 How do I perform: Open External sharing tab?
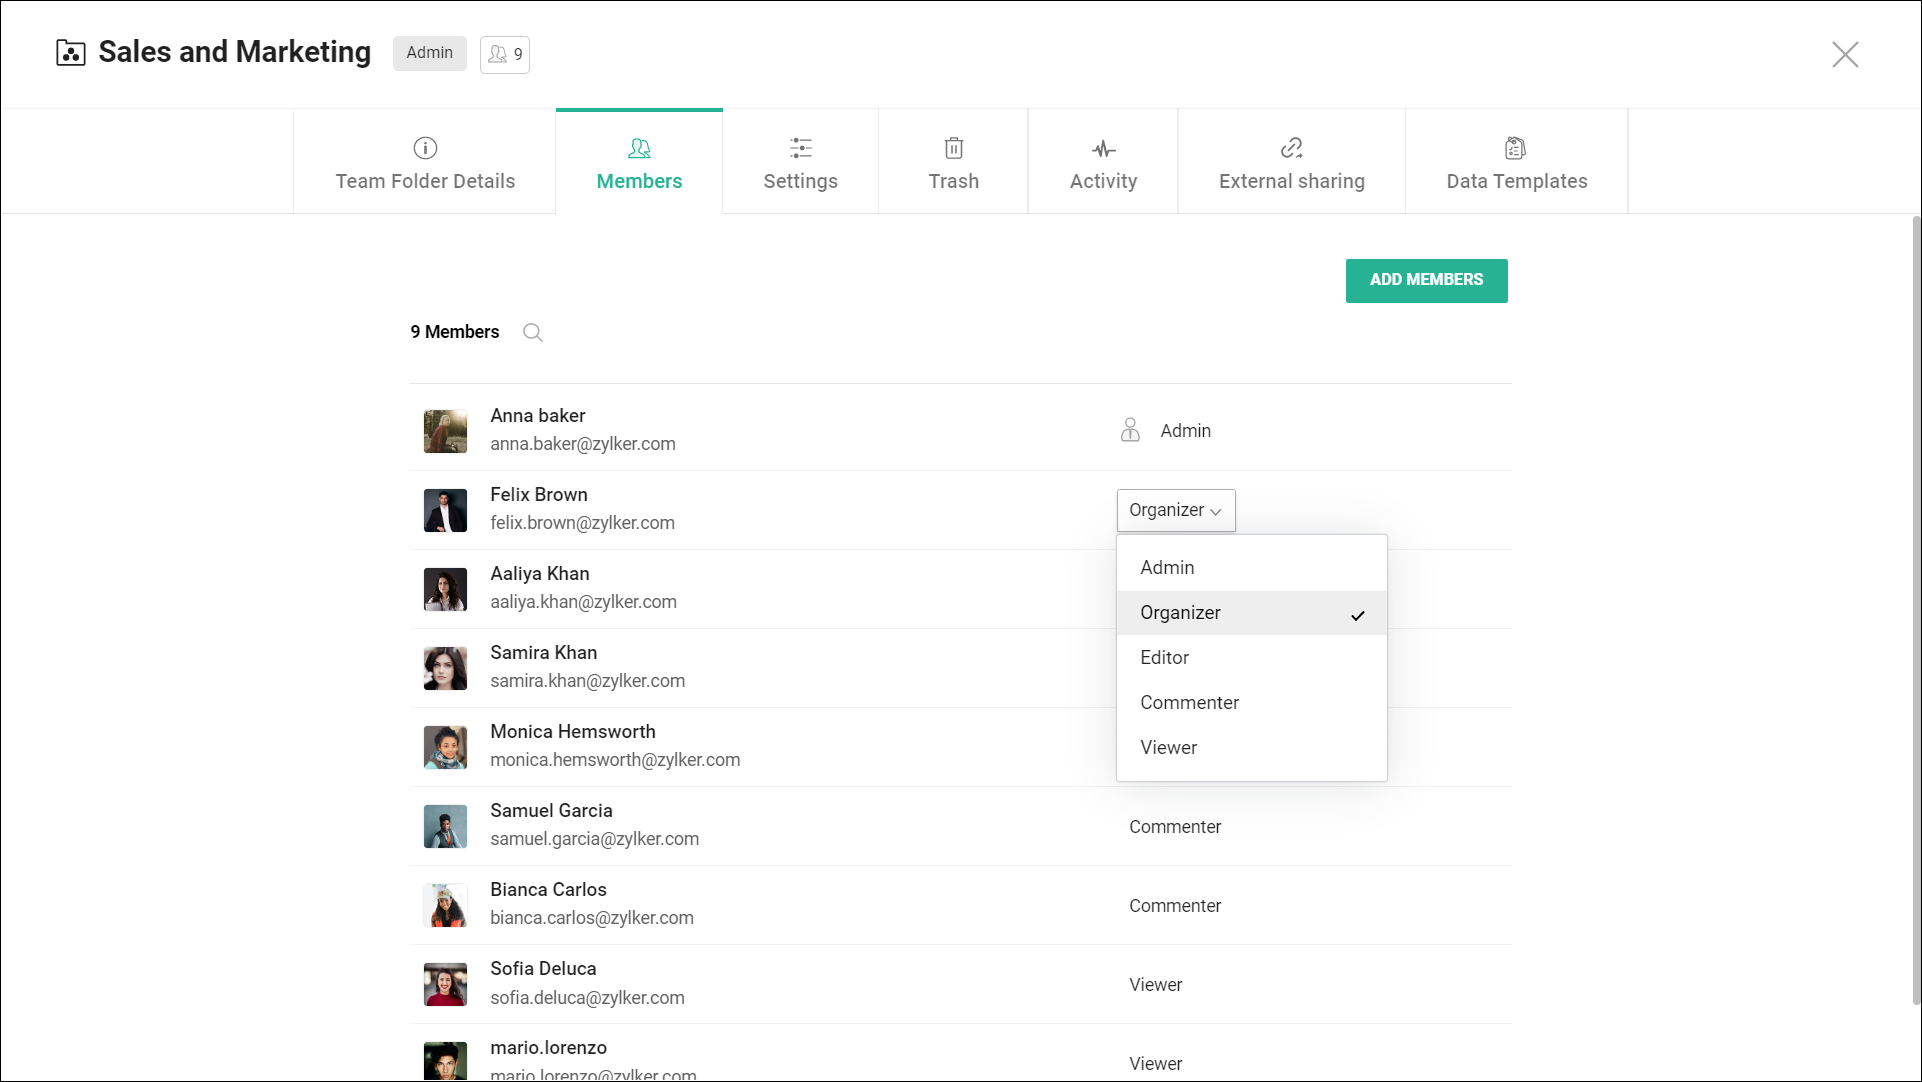1291,163
